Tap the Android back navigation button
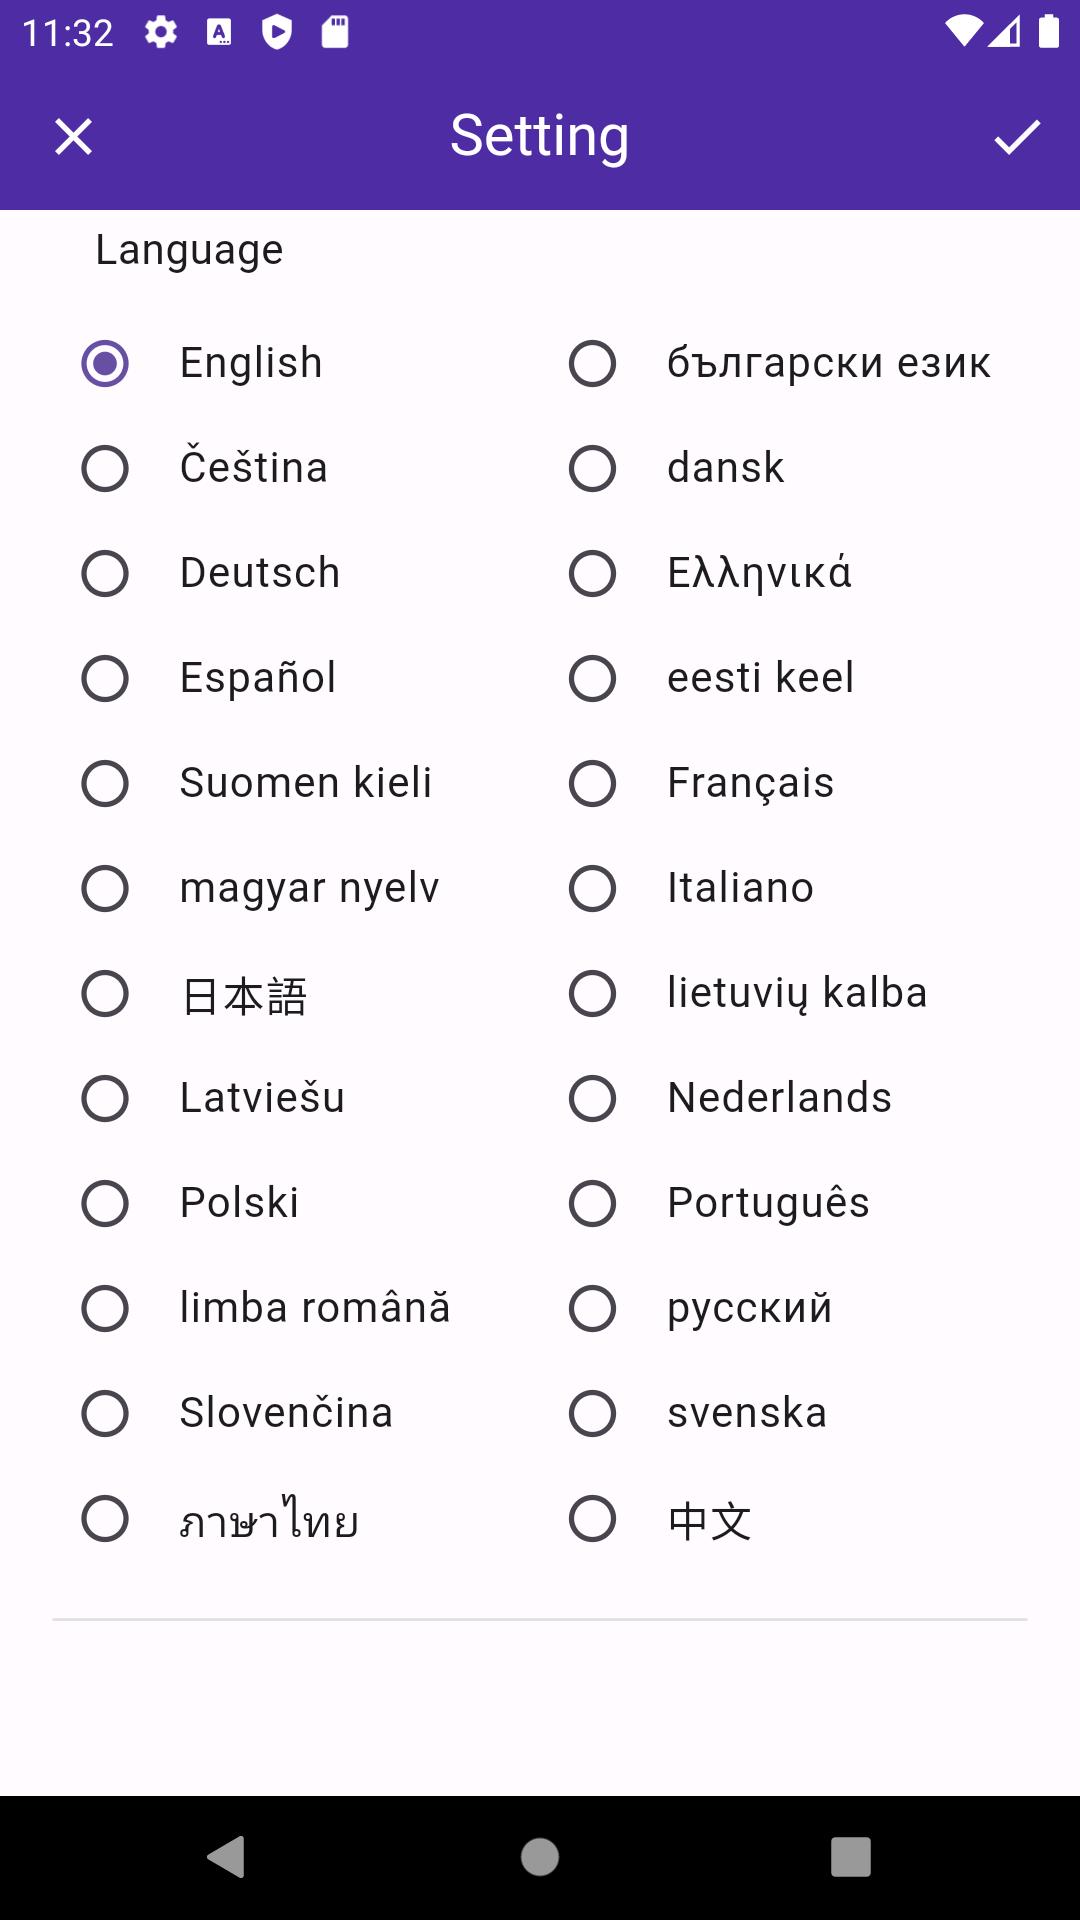 coord(226,1857)
